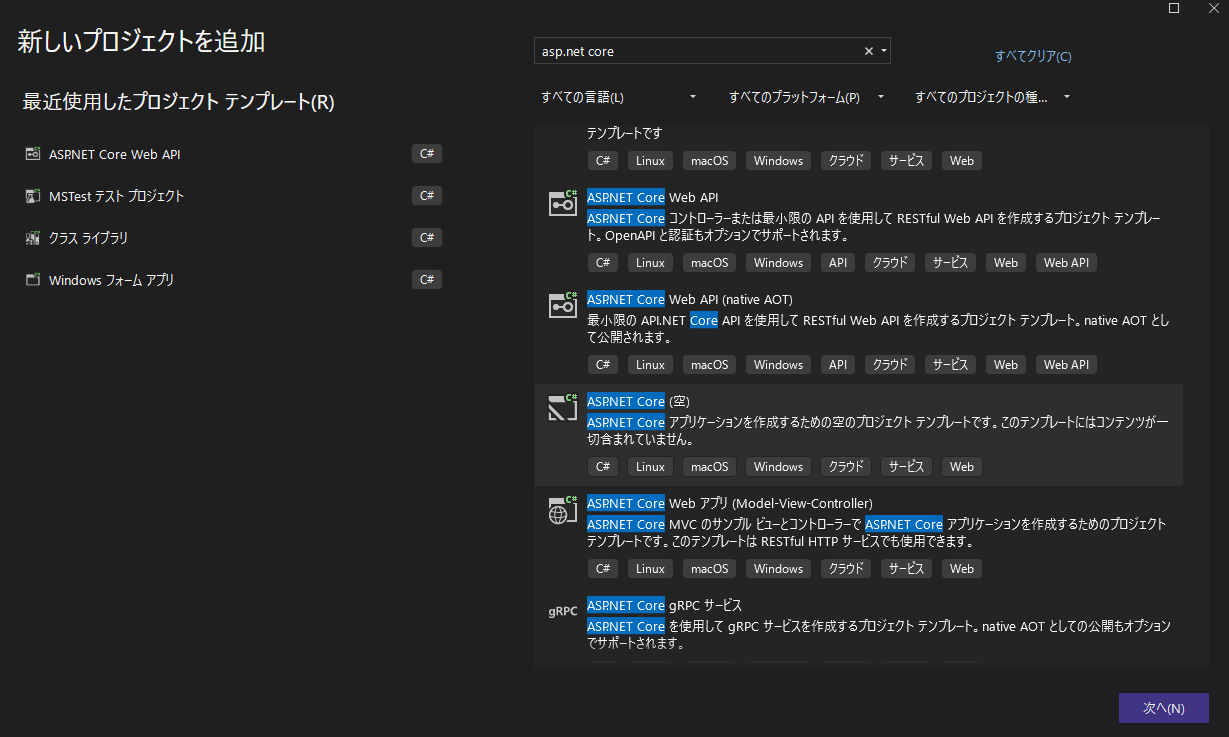Select the ASP.NET Core (空) template icon
Screen dimensions: 1229x737
coord(563,407)
